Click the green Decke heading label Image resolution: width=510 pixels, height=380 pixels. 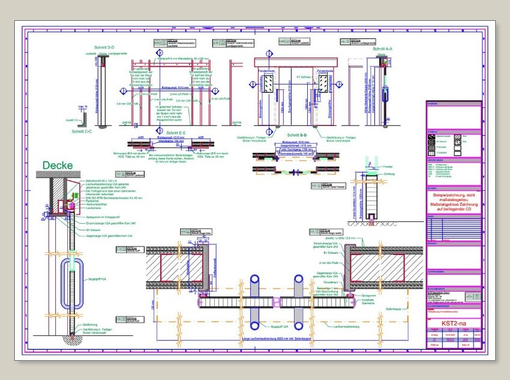coord(57,165)
